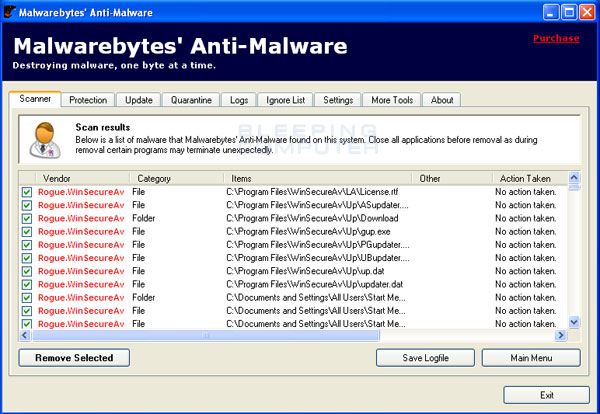Click the horizontal scrollbar right arrow
The image size is (600, 414).
click(561, 335)
